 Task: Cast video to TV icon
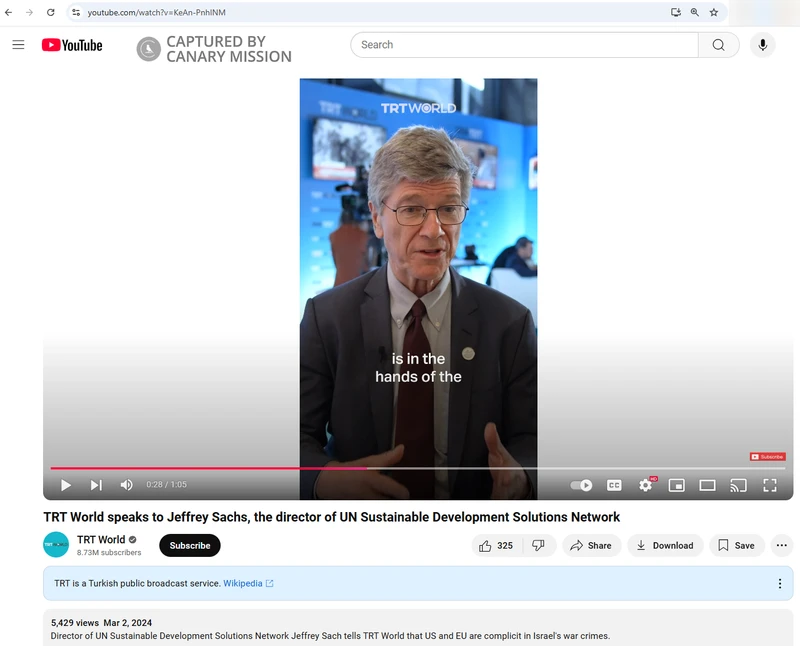pos(738,485)
